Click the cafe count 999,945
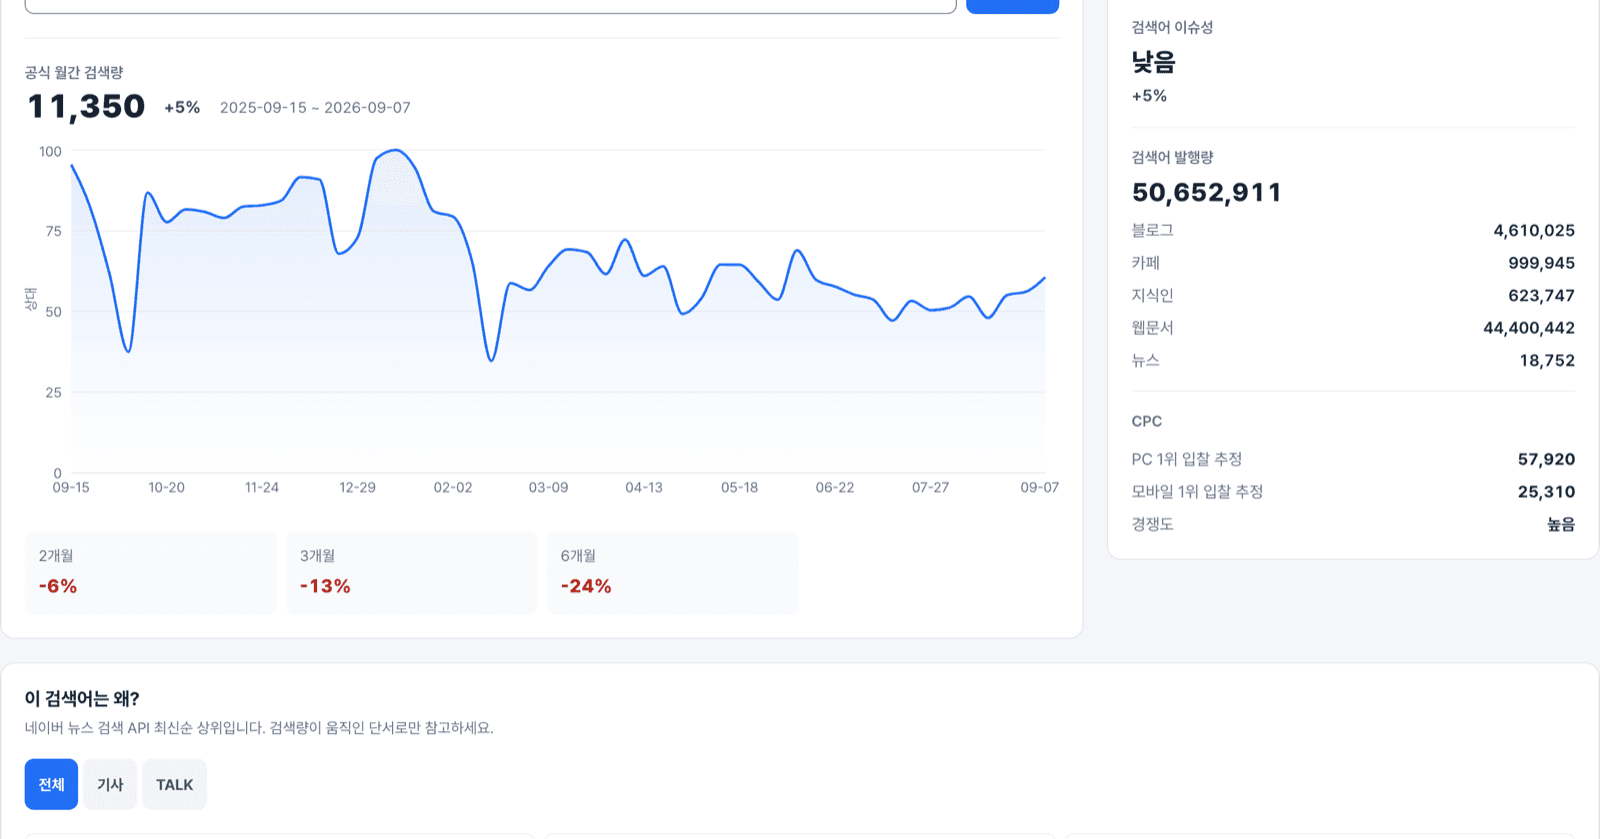Viewport: 1600px width, 839px height. 1541,263
